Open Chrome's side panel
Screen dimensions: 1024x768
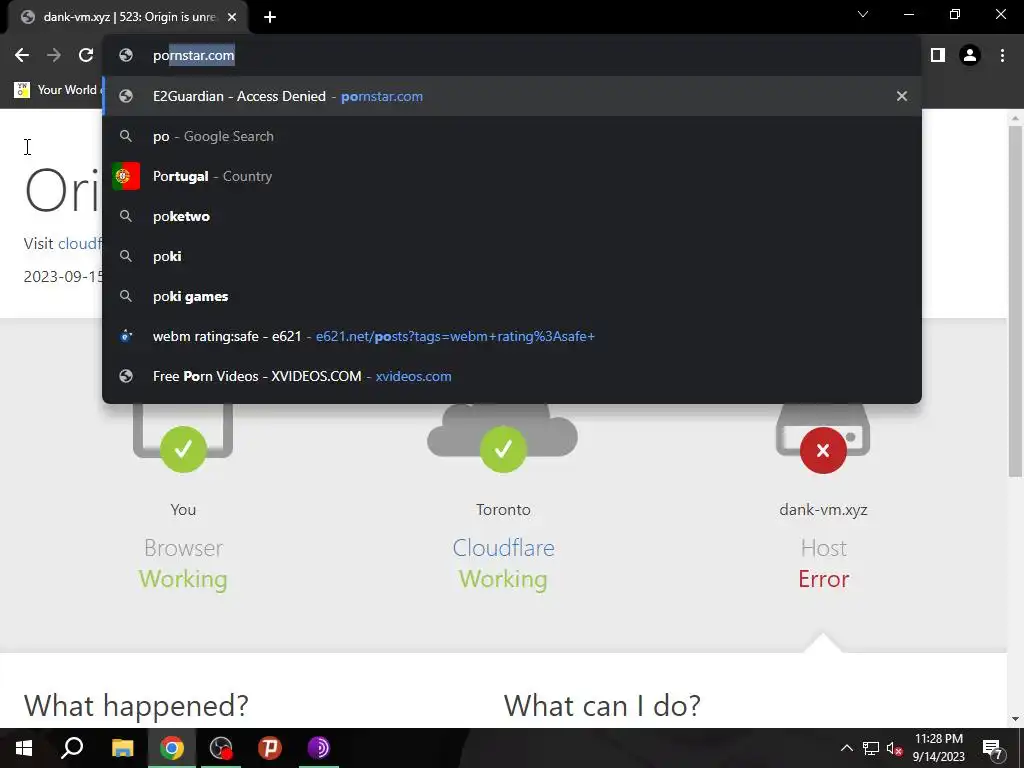(937, 56)
